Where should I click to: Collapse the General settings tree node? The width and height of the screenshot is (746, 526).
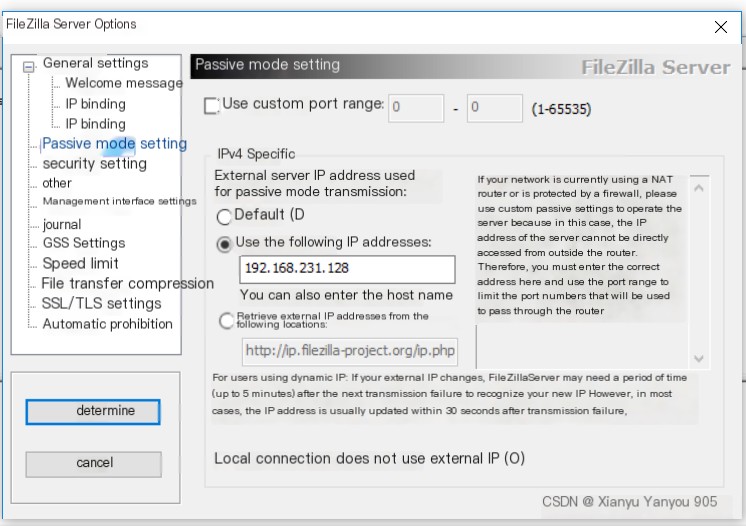pyautogui.click(x=29, y=67)
